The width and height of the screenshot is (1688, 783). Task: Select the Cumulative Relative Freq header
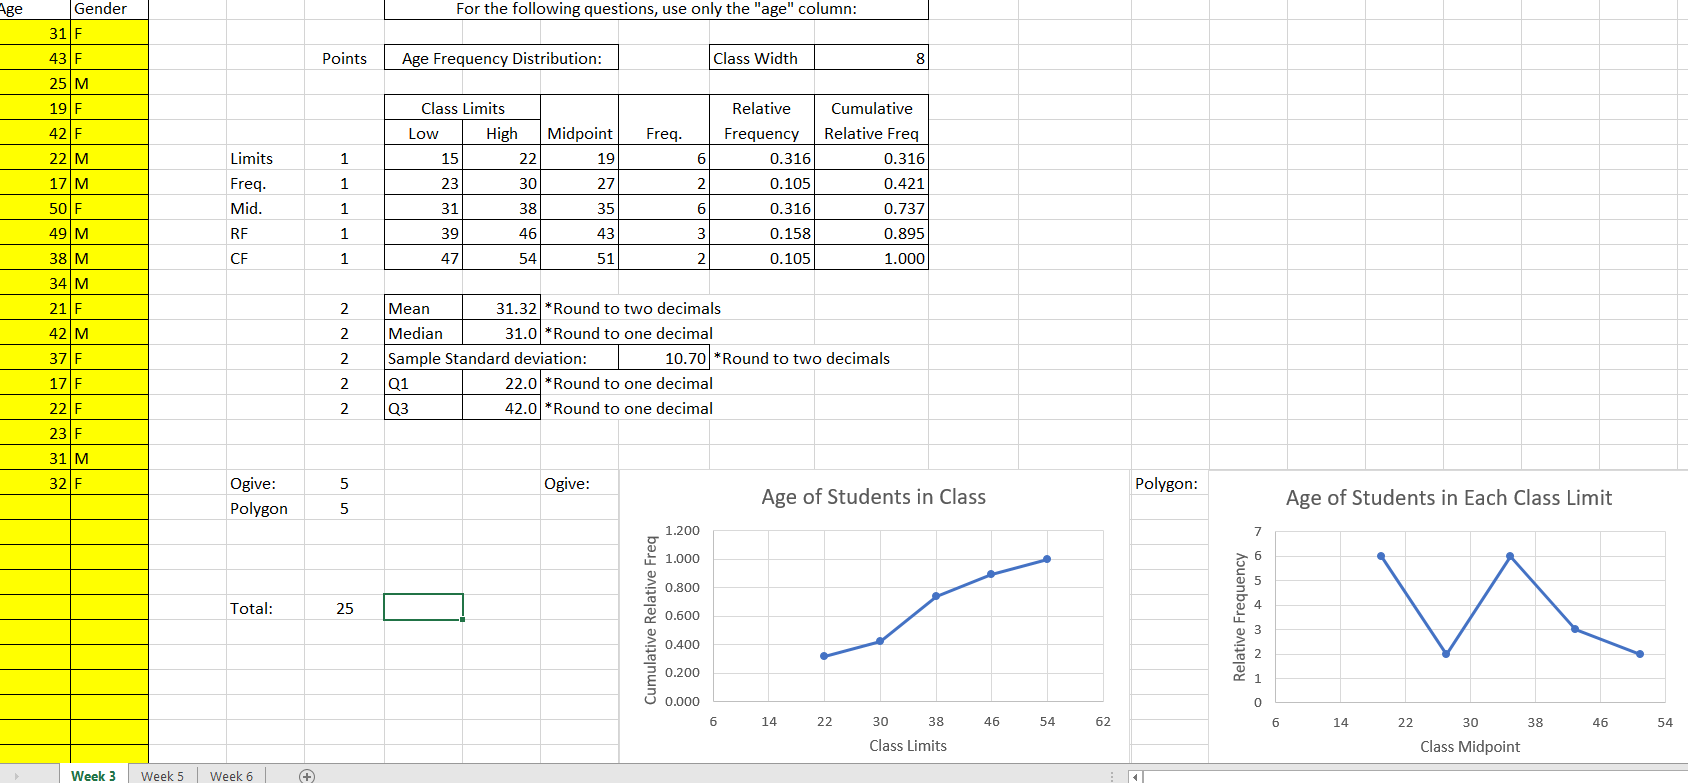click(871, 121)
